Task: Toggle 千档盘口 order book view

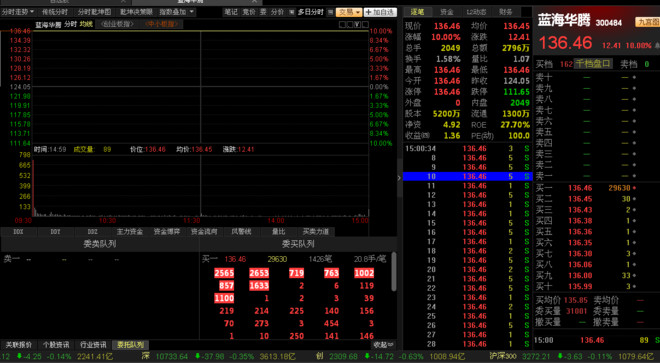Action: [593, 64]
